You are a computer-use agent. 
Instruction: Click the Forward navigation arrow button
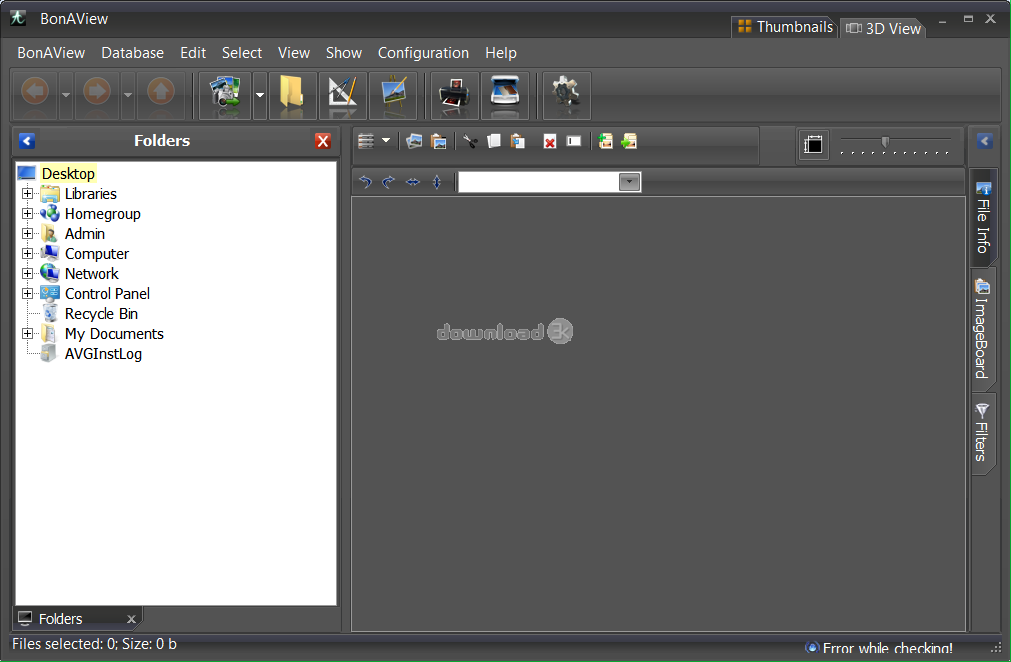97,95
